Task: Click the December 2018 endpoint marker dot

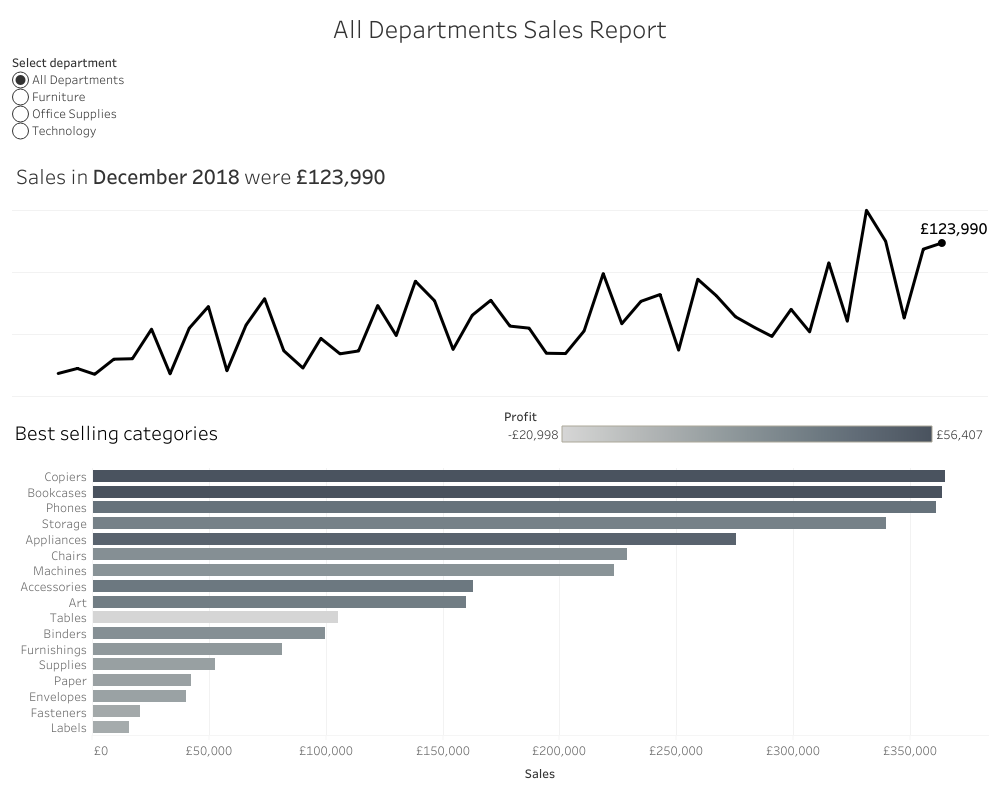Action: [942, 243]
